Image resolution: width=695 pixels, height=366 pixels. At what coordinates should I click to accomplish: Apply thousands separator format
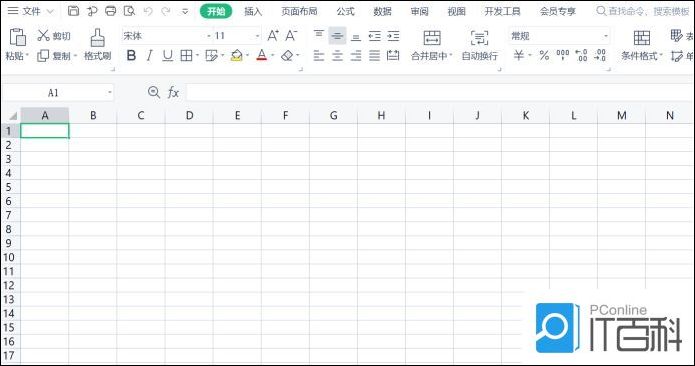tap(563, 55)
